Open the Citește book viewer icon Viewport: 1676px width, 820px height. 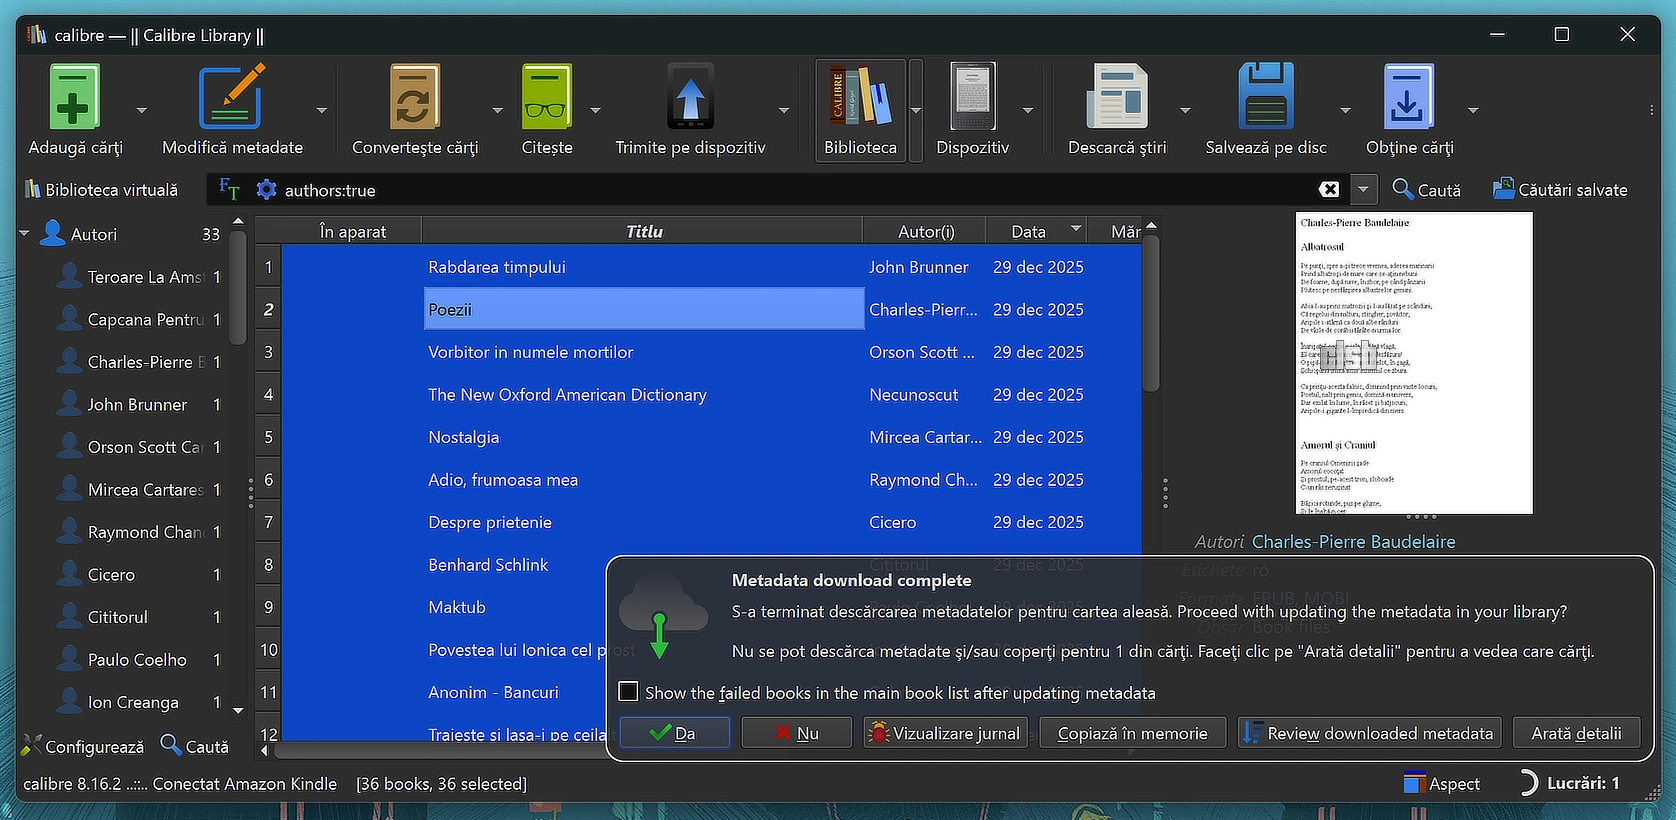(x=546, y=97)
